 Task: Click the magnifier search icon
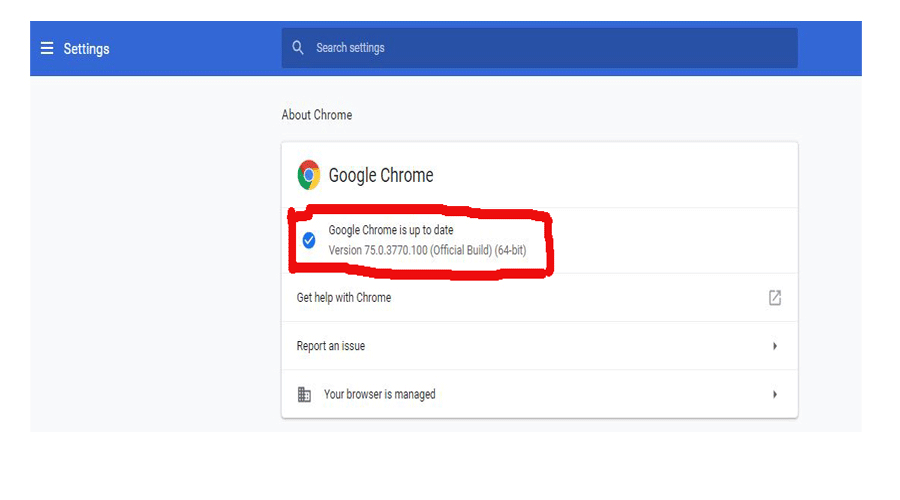[297, 48]
